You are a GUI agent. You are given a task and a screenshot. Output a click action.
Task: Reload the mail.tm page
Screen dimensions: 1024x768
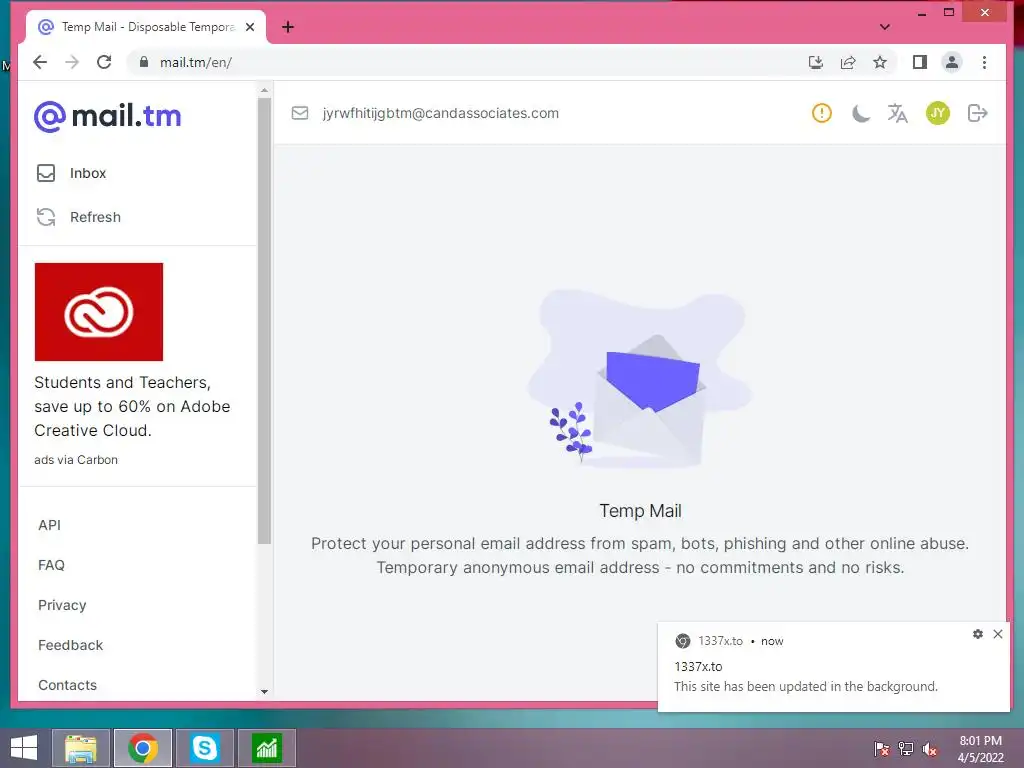(x=104, y=62)
